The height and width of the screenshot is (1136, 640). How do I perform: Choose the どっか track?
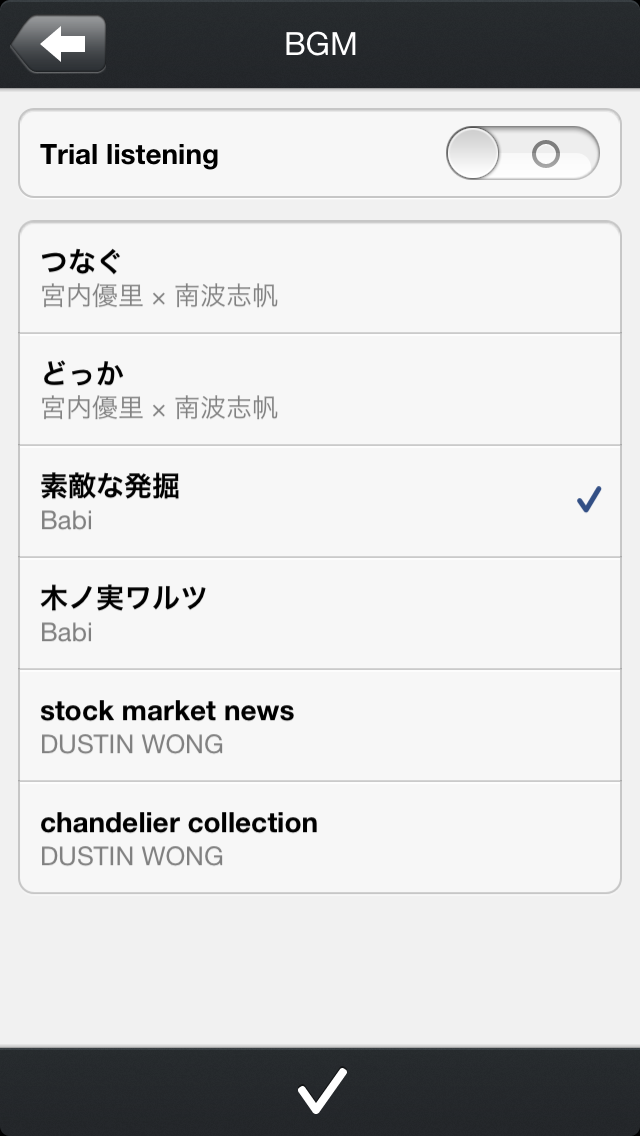pos(83,374)
